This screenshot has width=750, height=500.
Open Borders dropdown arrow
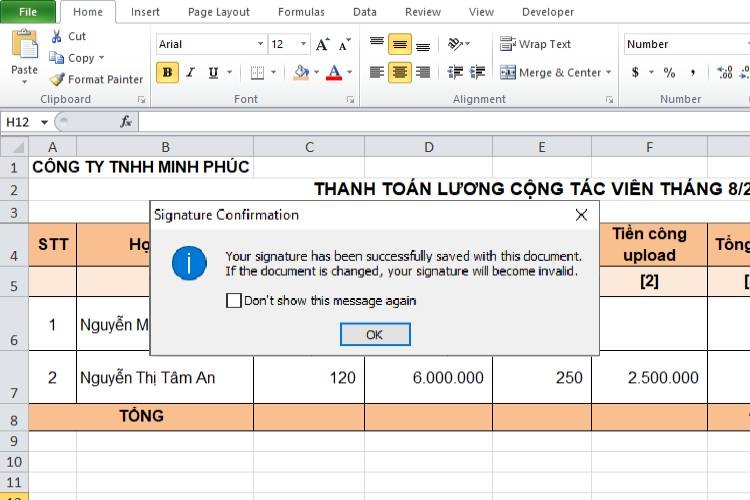274,72
